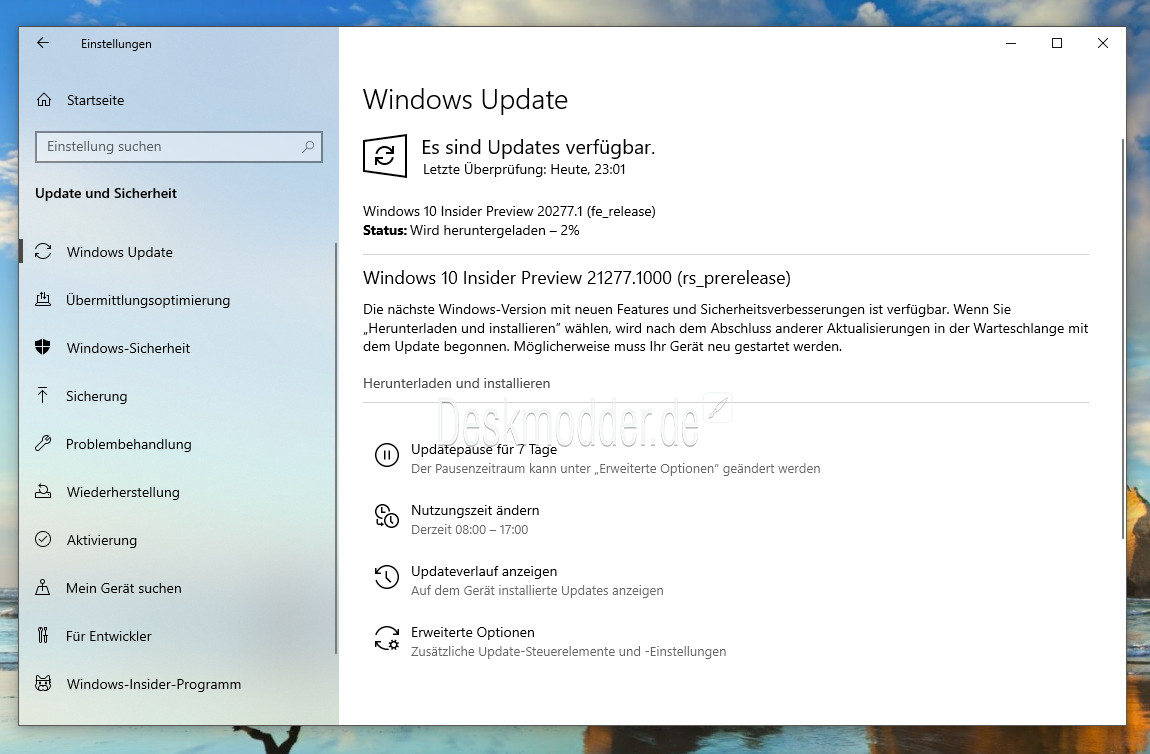This screenshot has width=1150, height=754.
Task: Click the search magnifier icon
Action: pos(308,147)
